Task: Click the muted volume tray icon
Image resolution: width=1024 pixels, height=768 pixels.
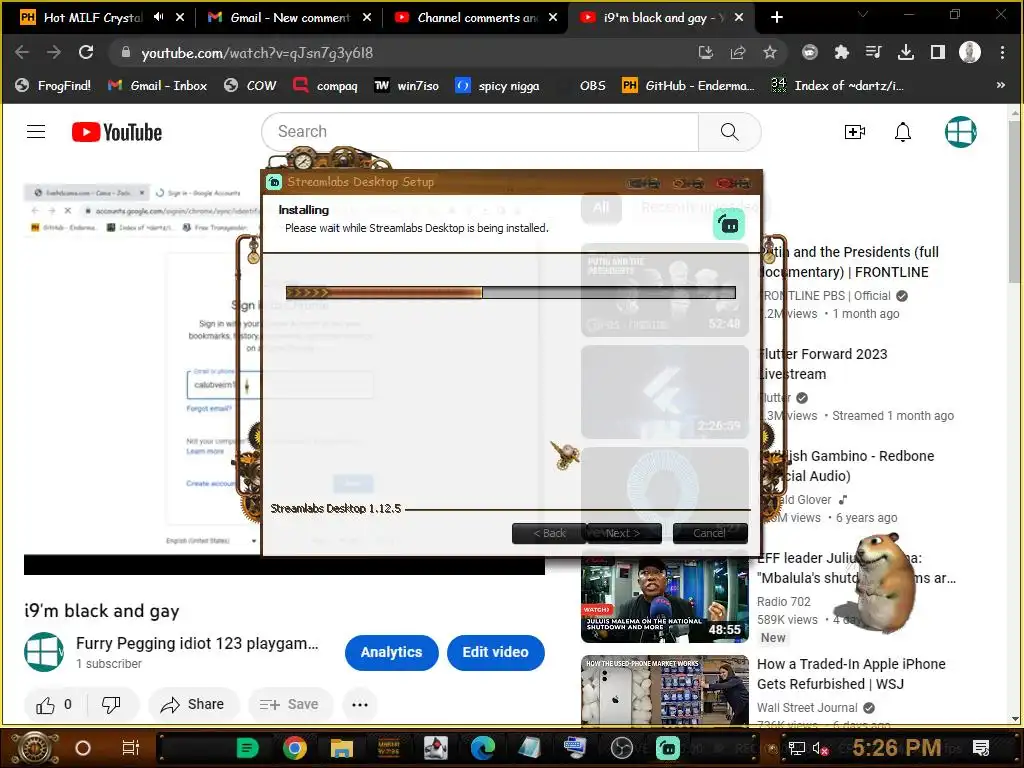Action: point(820,749)
